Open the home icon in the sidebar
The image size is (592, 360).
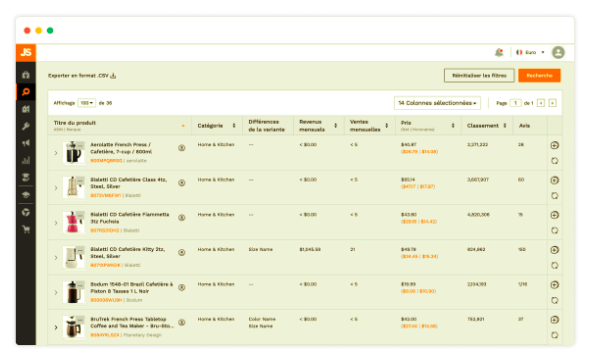coord(26,75)
